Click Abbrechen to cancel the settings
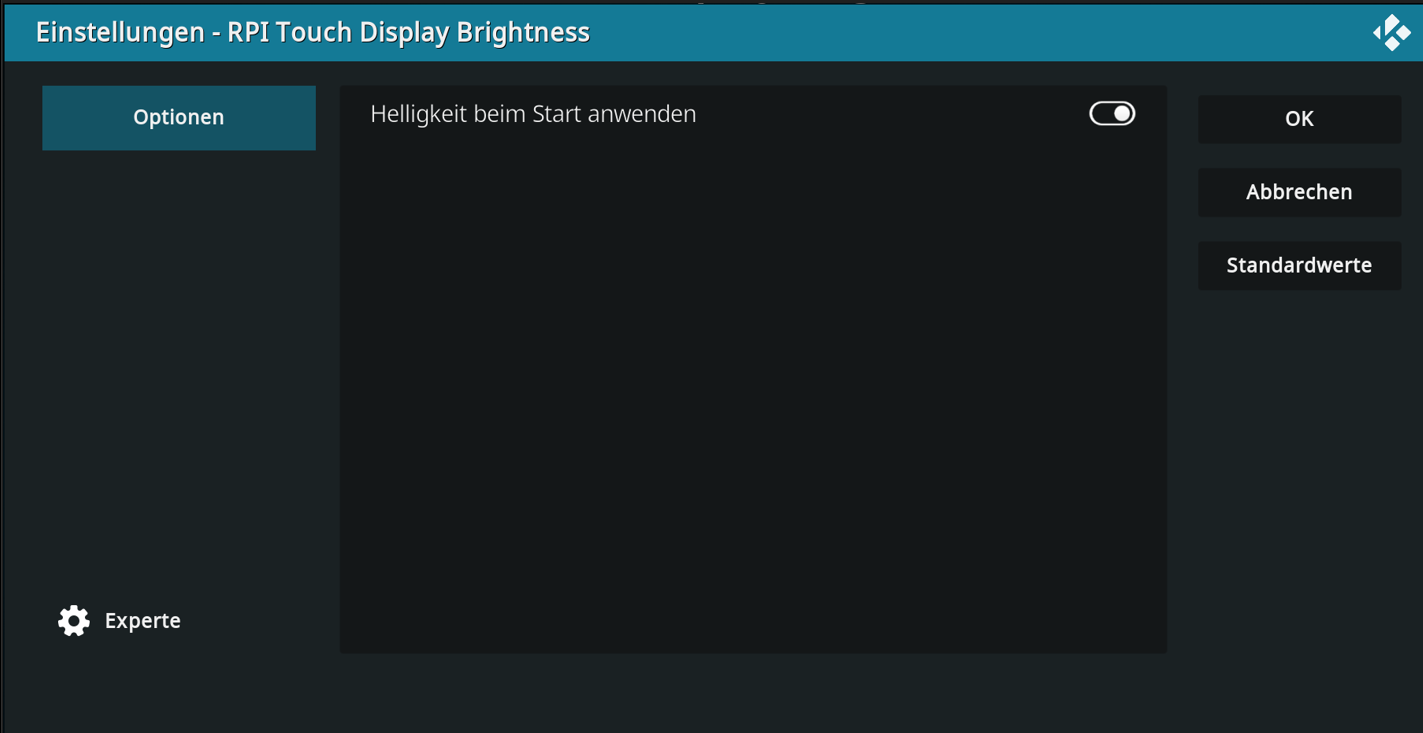The image size is (1423, 733). click(1298, 192)
